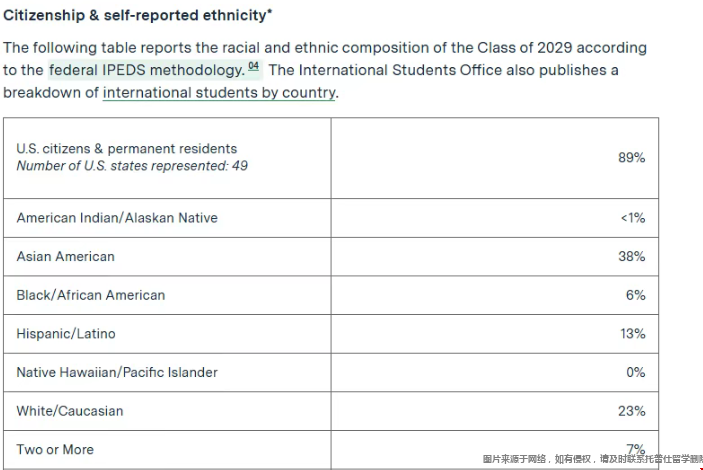
Task: Click the <1% value
Action: 632,218
